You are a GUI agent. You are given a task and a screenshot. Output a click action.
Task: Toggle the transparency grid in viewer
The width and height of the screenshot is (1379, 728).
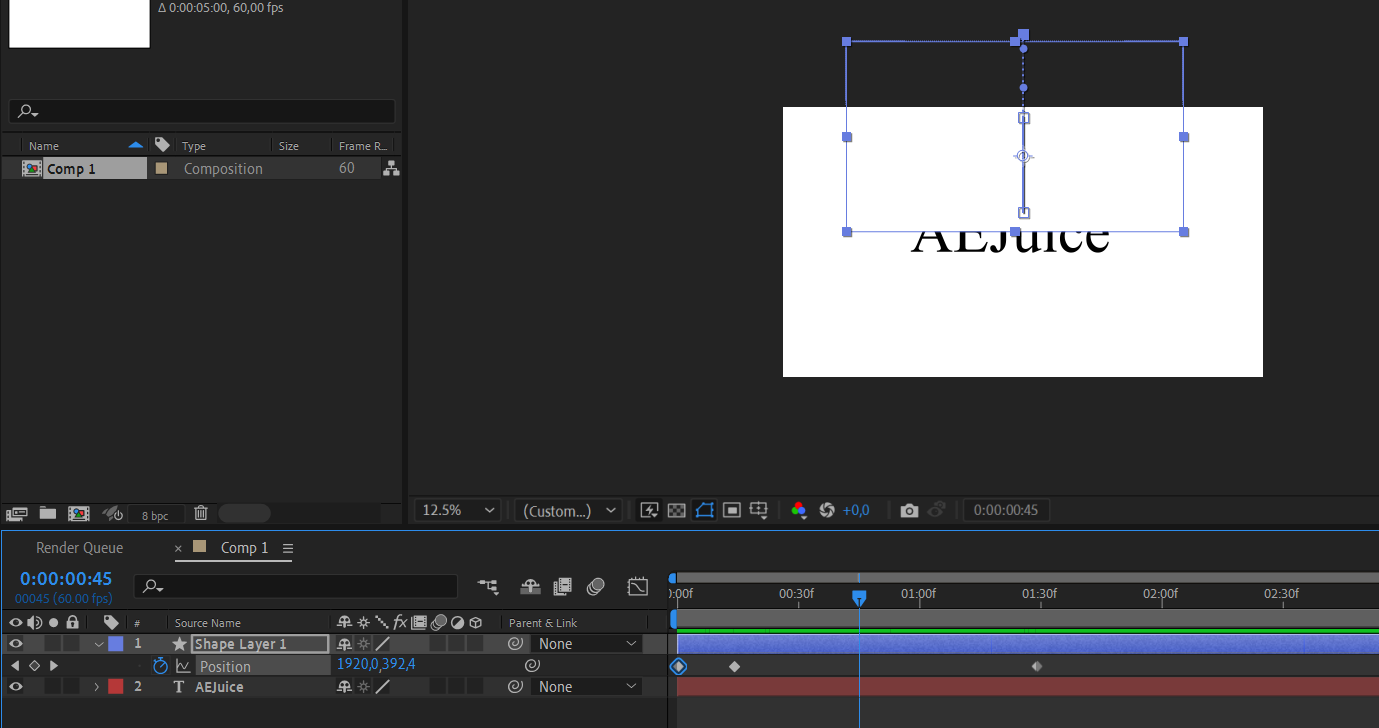(676, 511)
